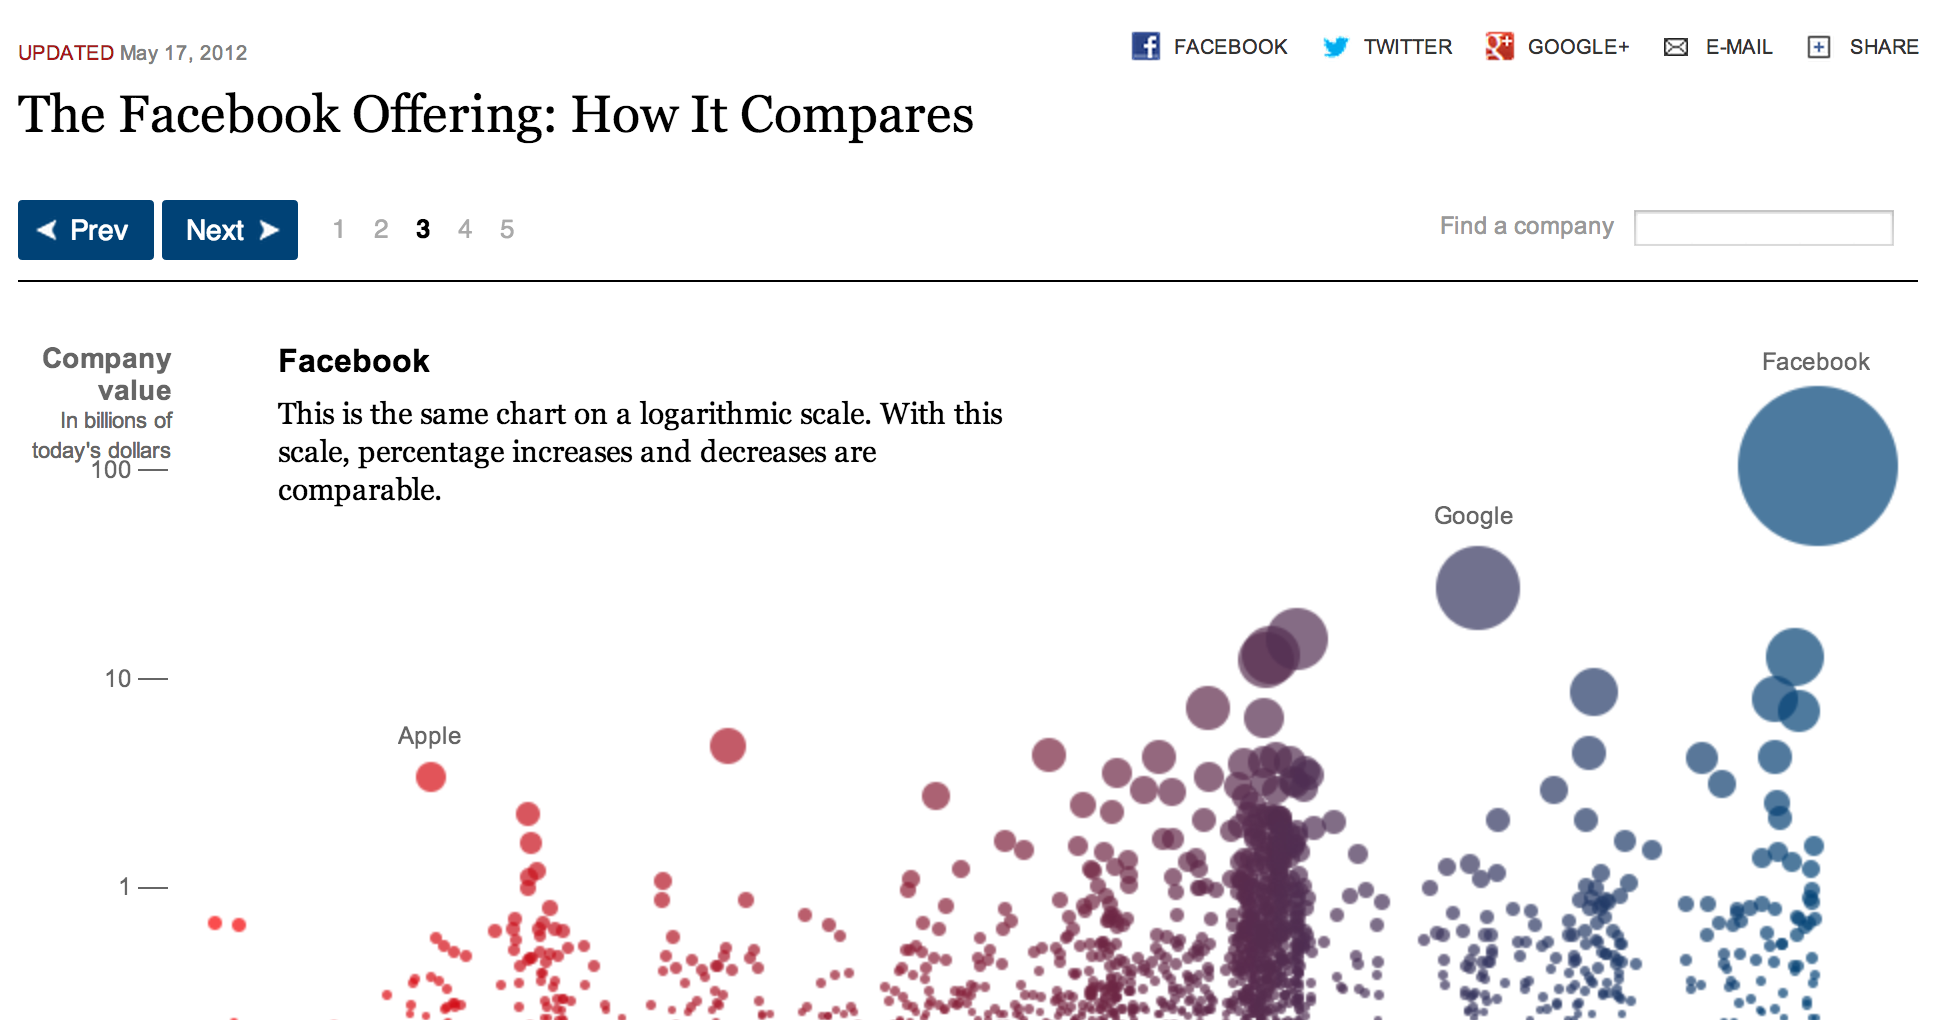Click the Twitter bird icon
Viewport: 1934px width, 1020px height.
[1335, 47]
